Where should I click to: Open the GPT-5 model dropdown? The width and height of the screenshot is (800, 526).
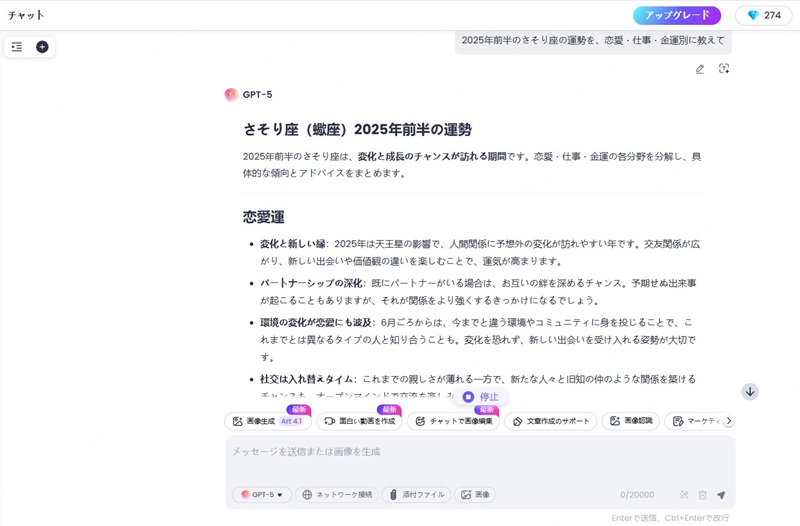pyautogui.click(x=262, y=495)
